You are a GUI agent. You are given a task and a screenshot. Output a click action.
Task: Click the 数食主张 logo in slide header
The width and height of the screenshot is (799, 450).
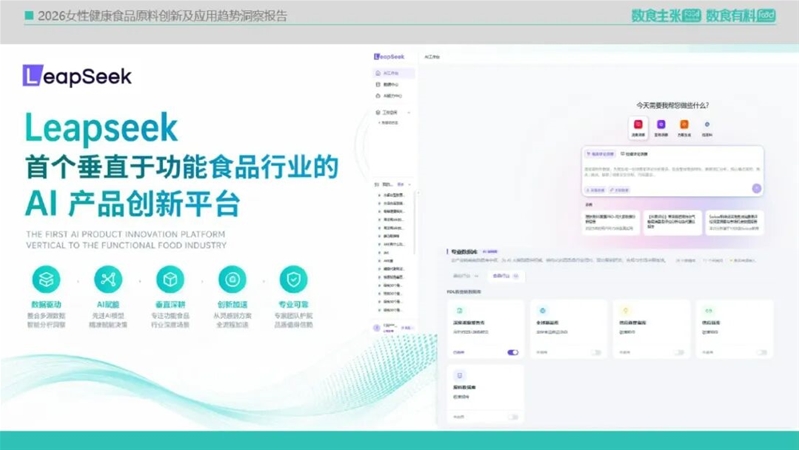[x=665, y=16]
